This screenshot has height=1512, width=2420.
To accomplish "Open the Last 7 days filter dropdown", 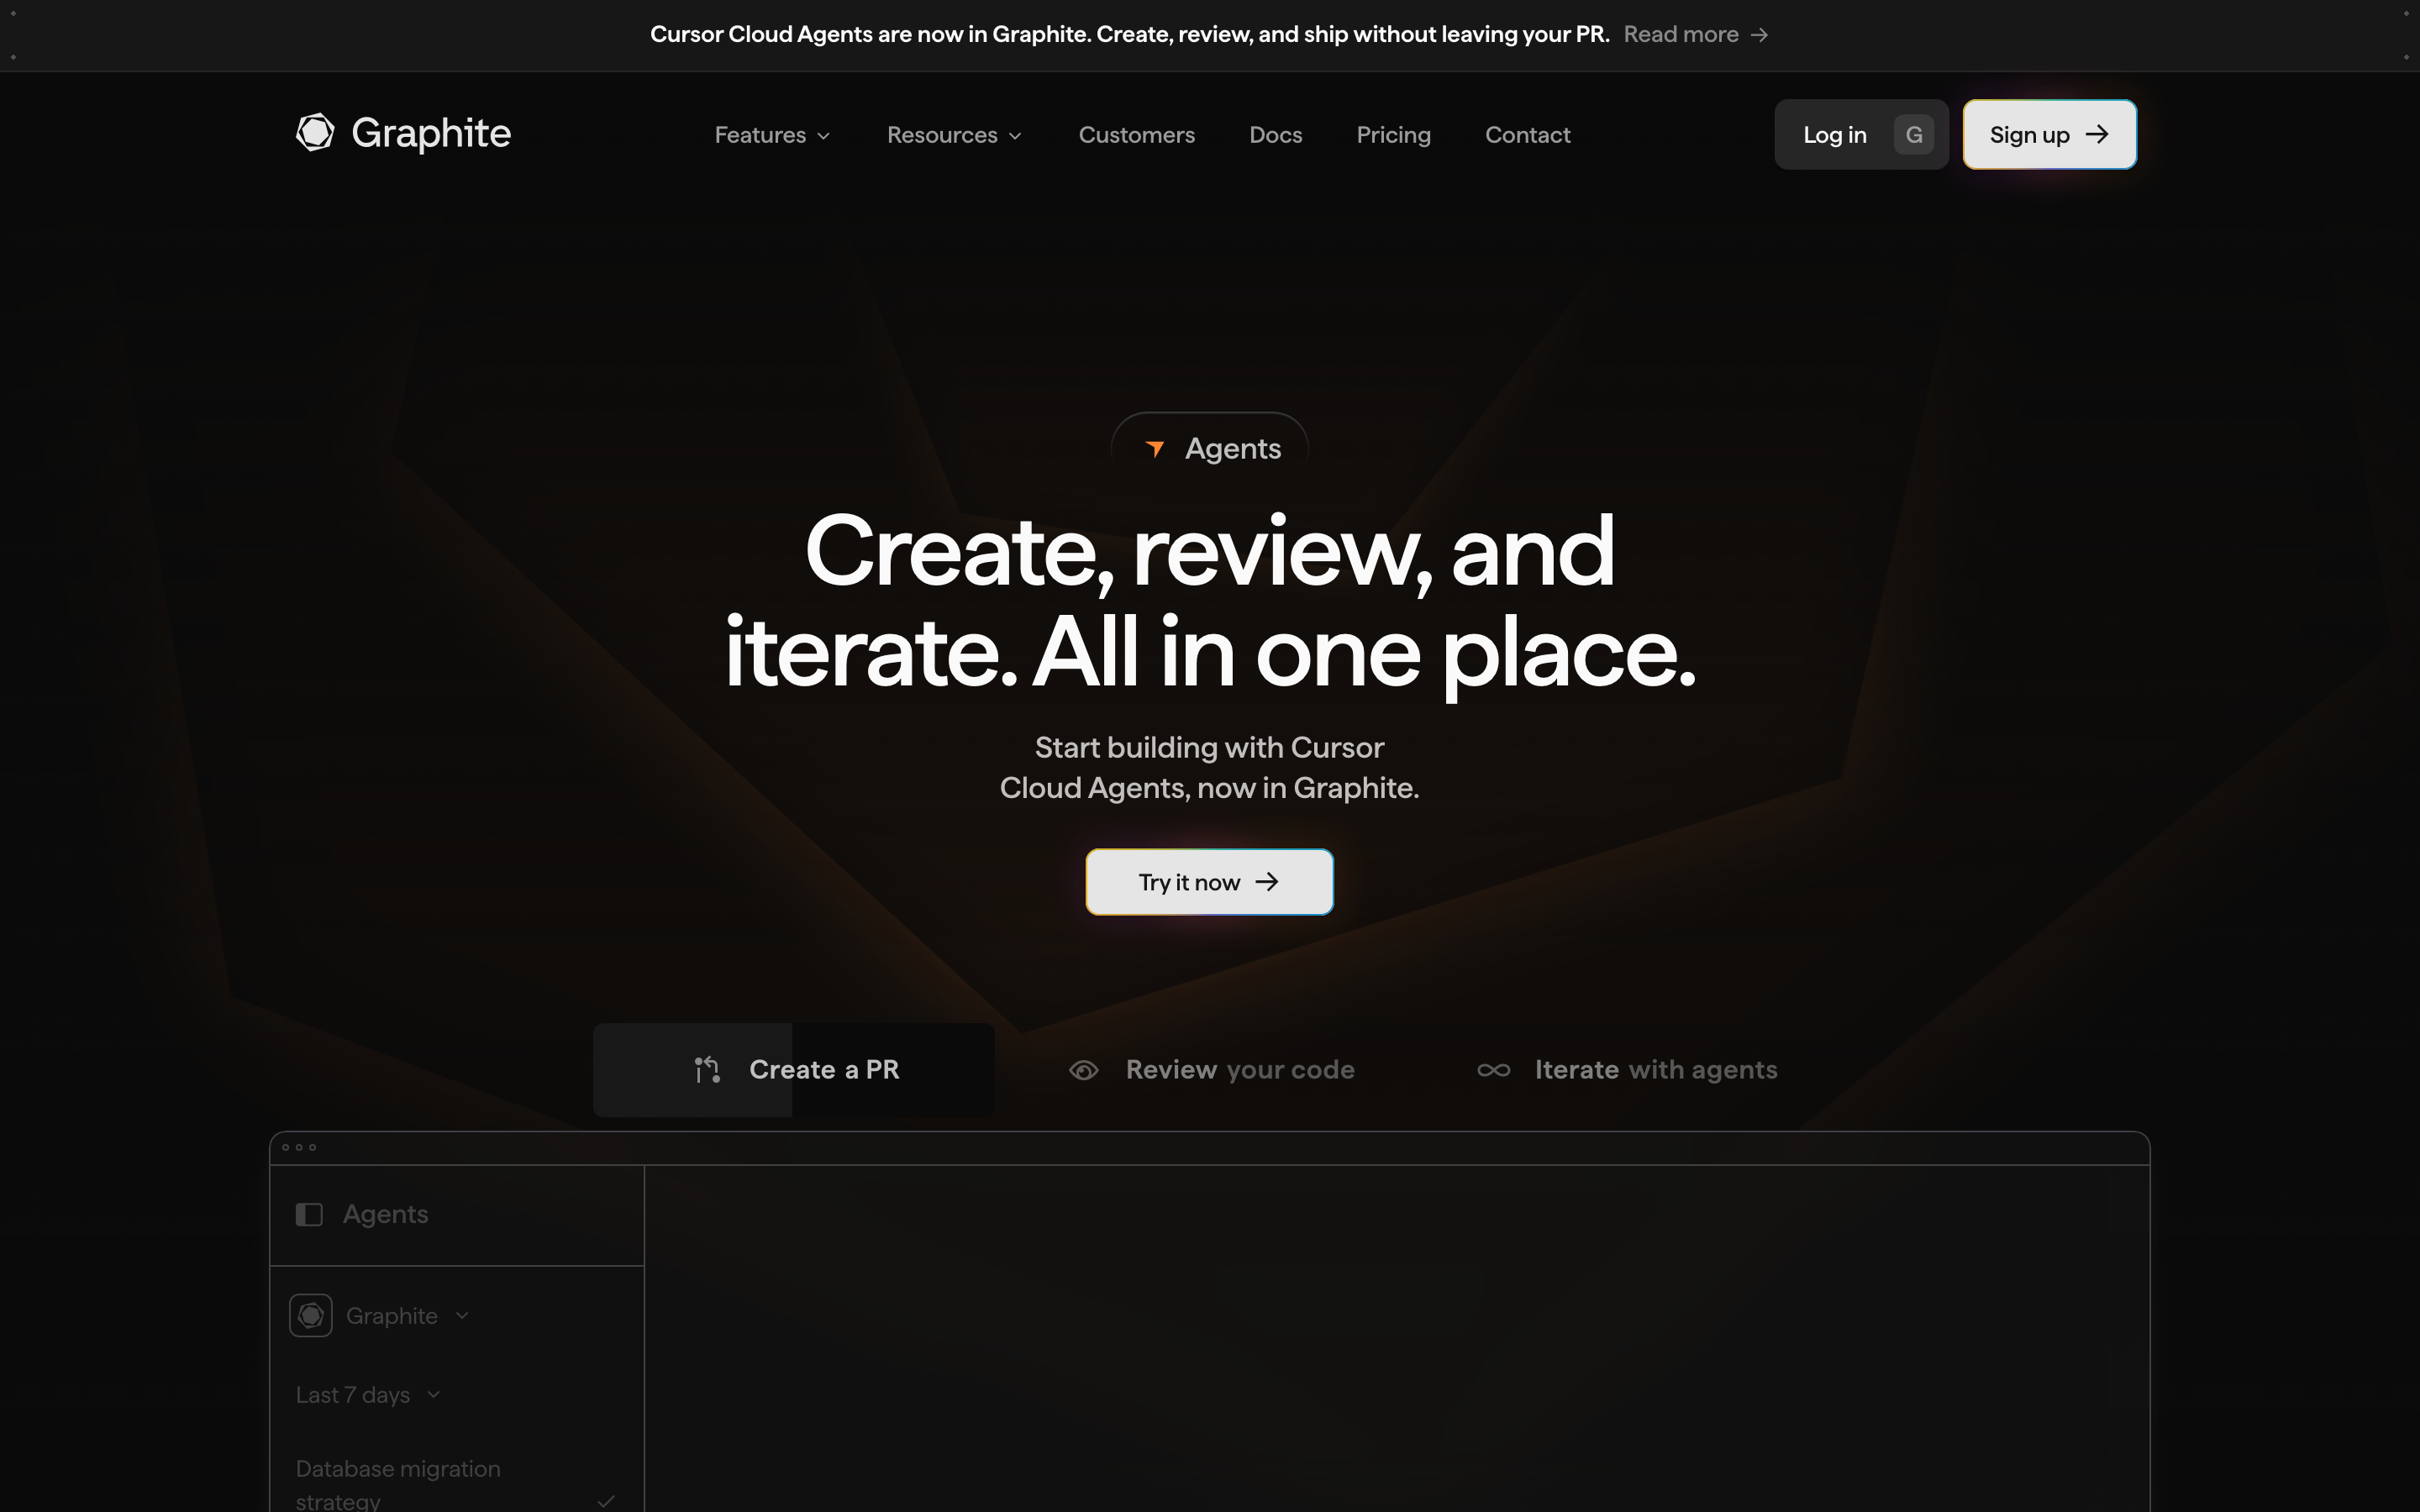I will coord(368,1395).
